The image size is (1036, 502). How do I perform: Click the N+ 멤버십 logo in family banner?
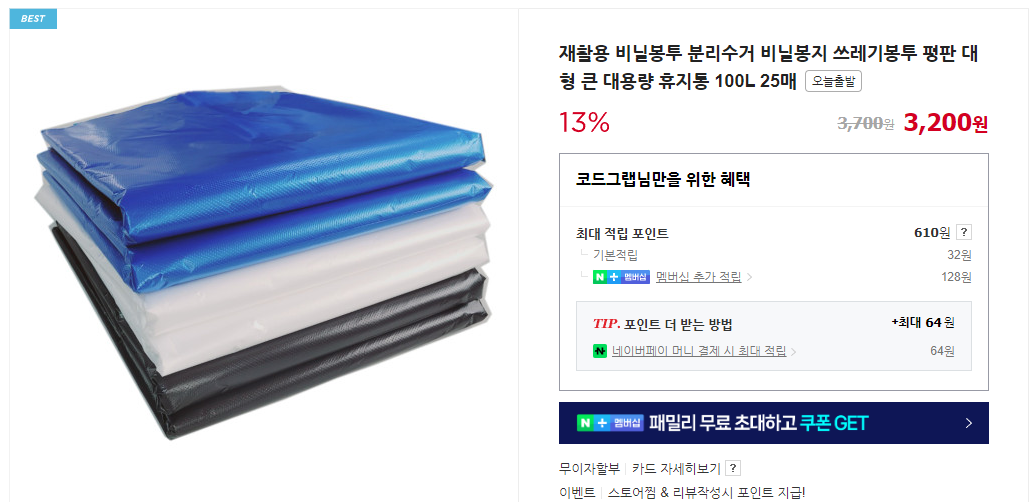[x=610, y=423]
